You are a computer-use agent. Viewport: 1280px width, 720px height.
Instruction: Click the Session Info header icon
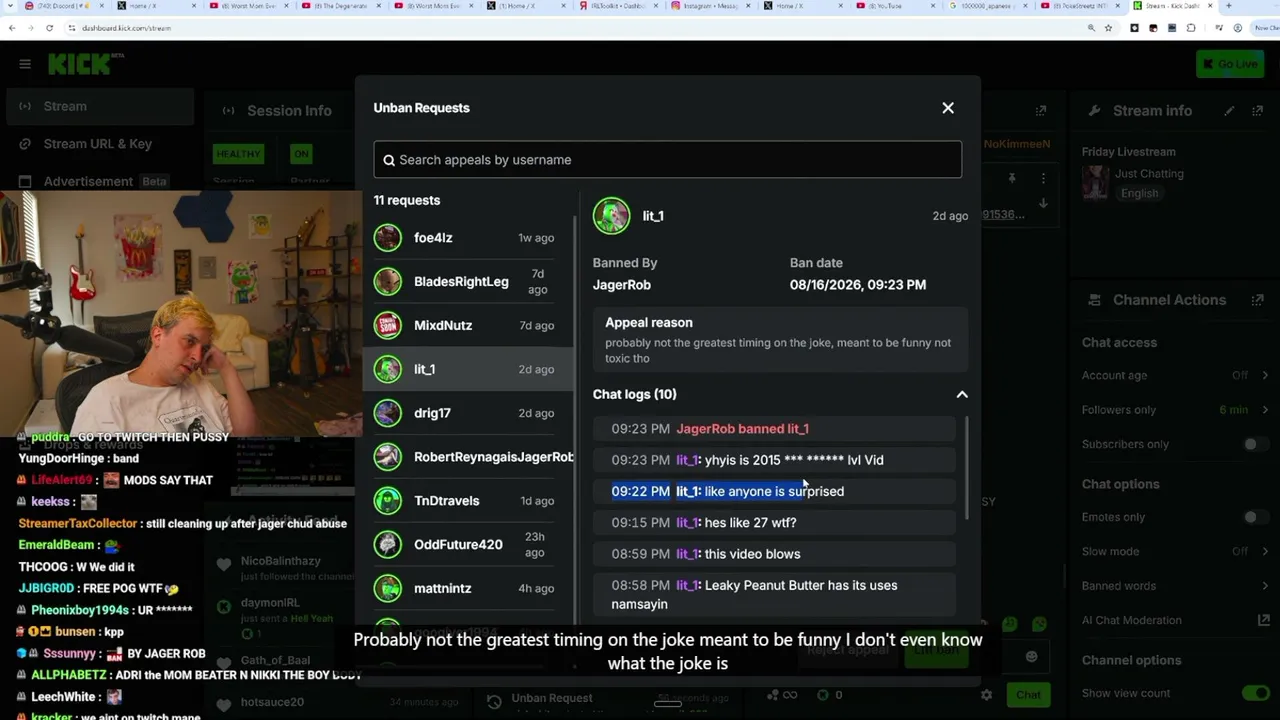point(228,111)
